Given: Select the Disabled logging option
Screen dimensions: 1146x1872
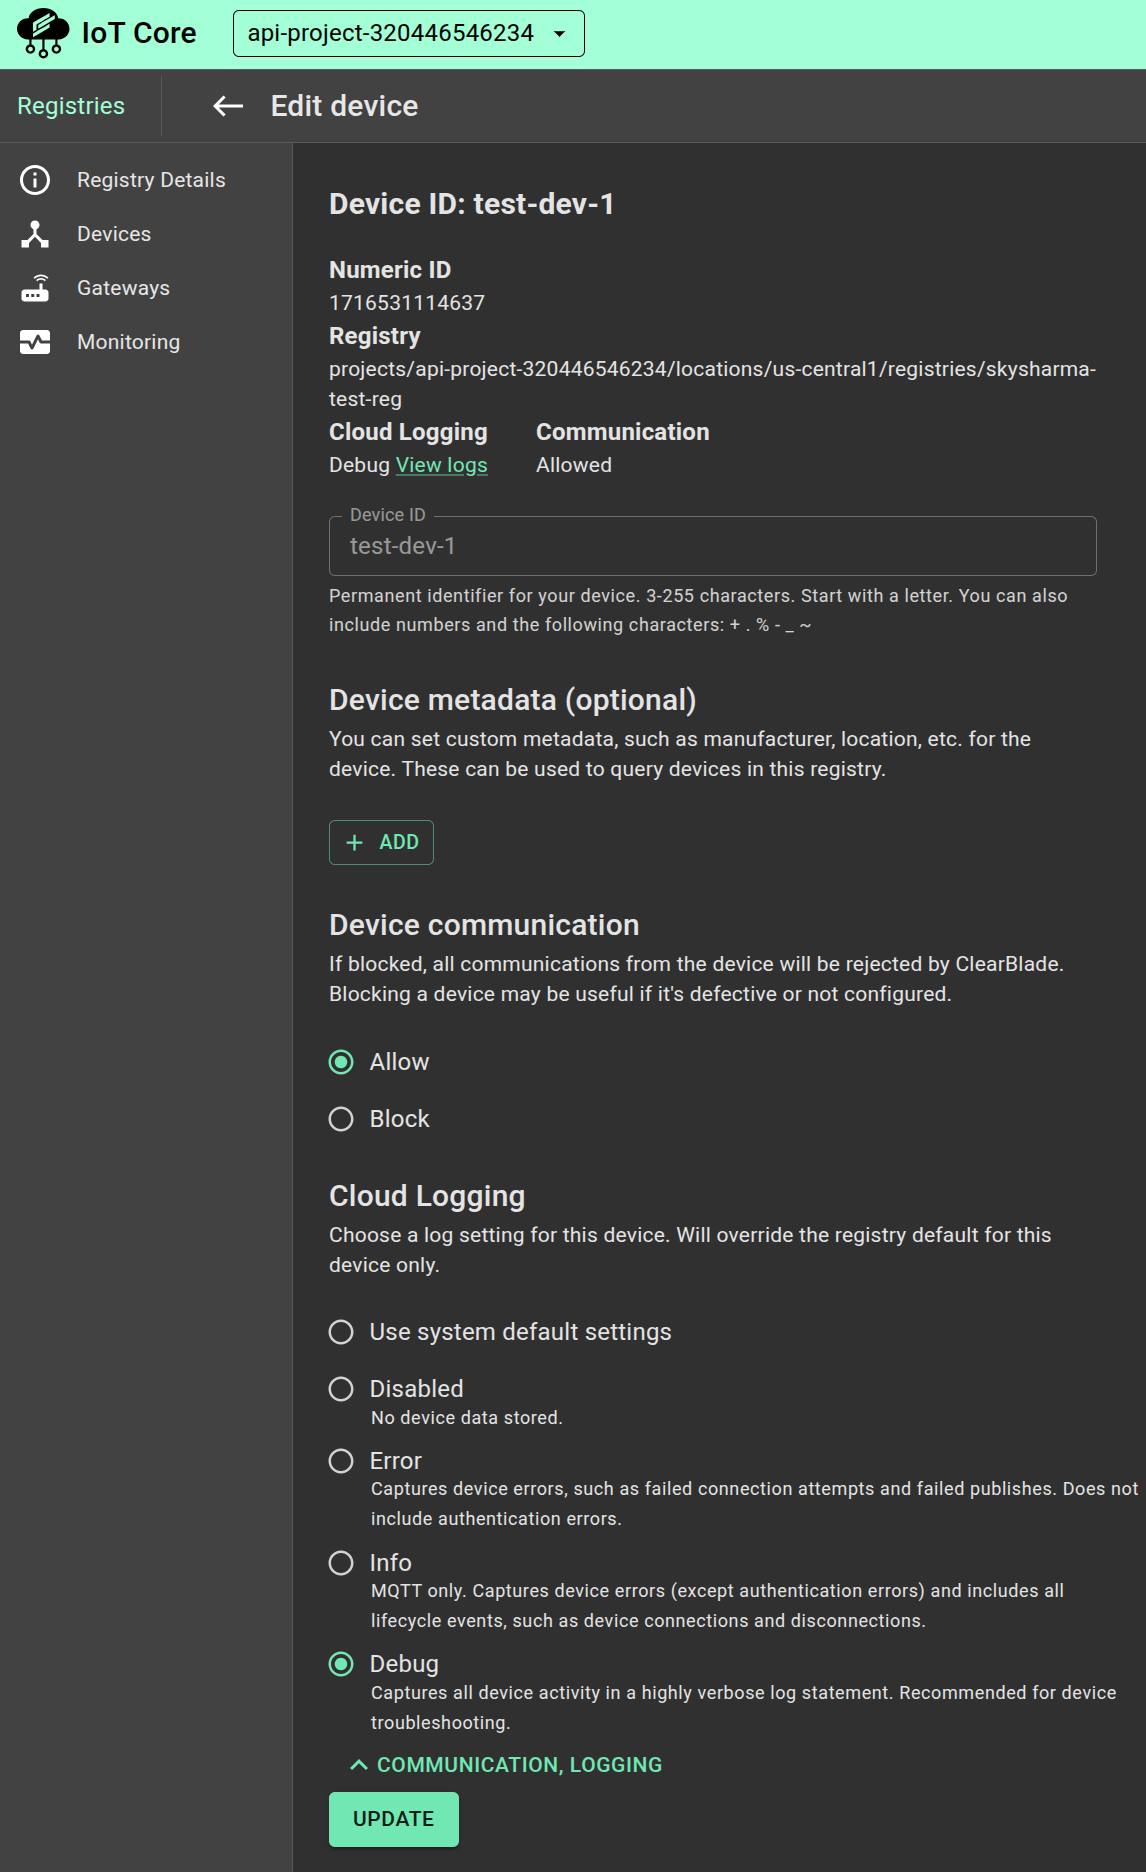Looking at the screenshot, I should pos(341,1389).
